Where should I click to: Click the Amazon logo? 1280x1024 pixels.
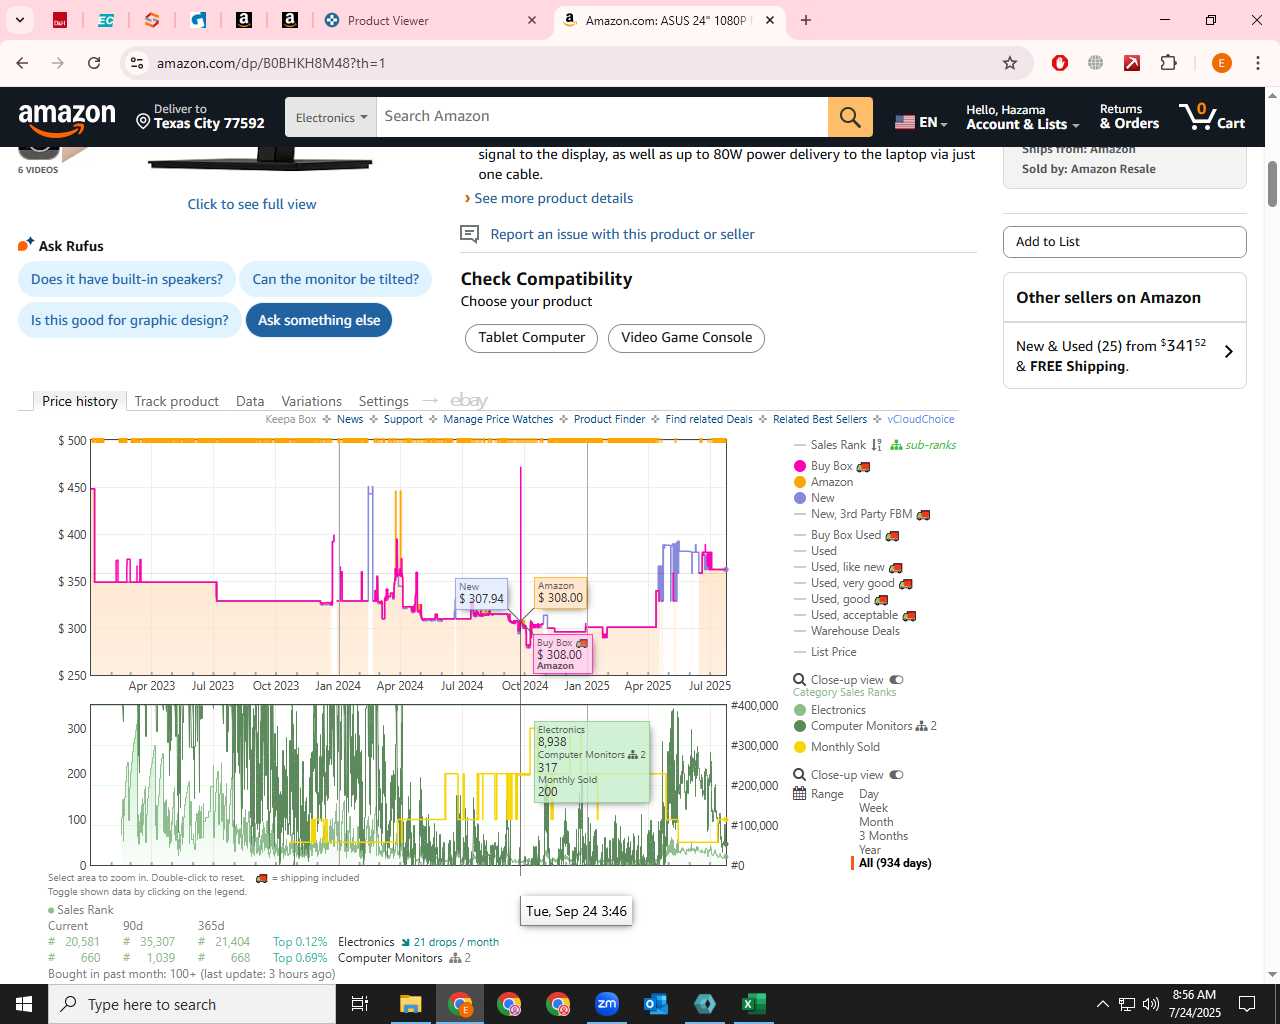pos(67,119)
